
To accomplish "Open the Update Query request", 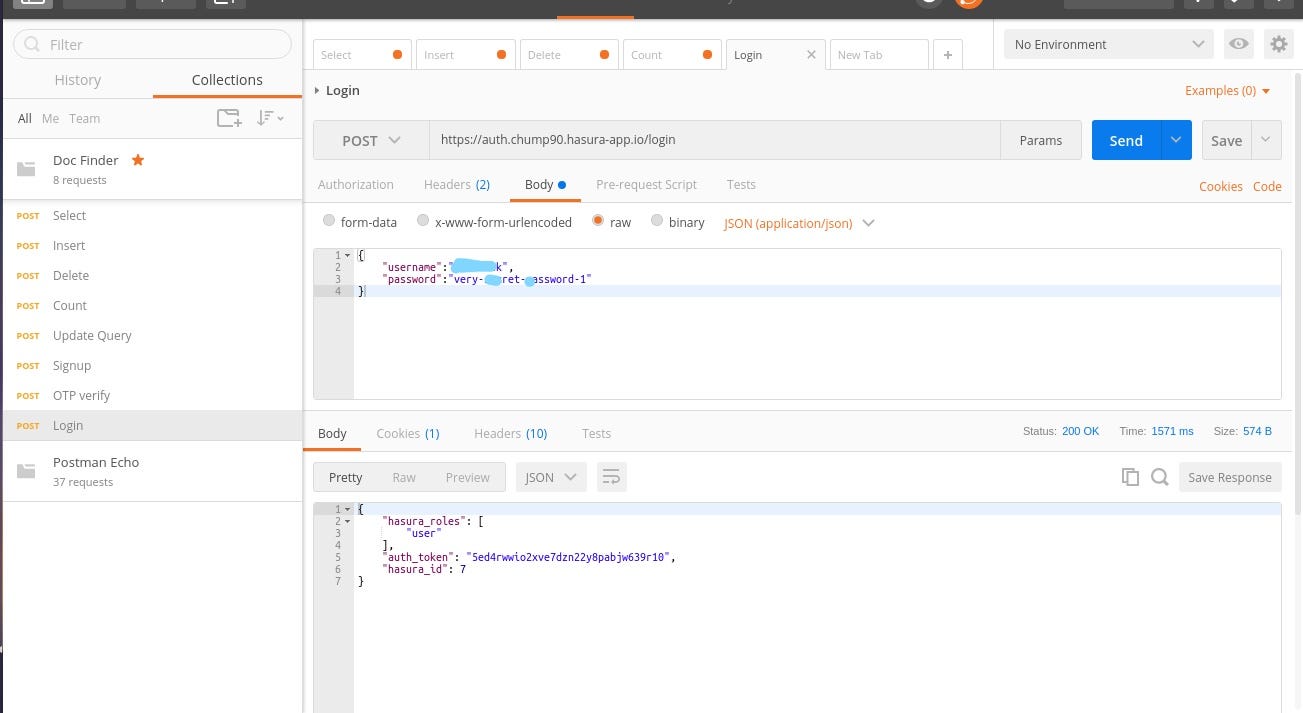I will tap(151, 335).
